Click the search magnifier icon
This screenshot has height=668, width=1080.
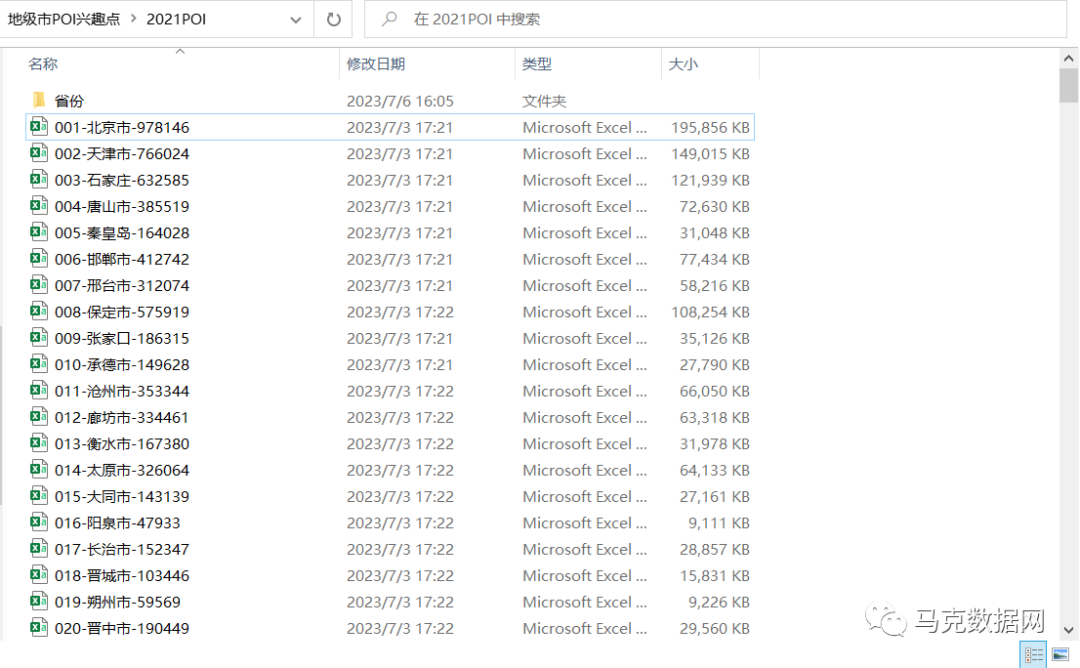390,19
